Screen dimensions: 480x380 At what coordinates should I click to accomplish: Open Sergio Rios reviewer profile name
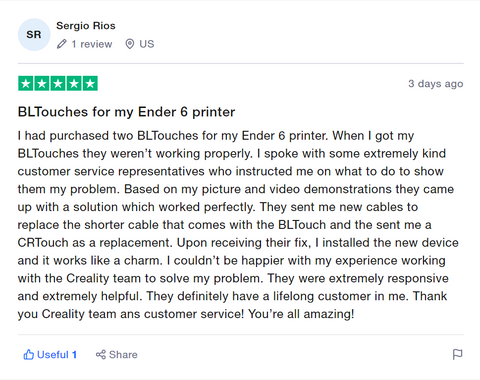click(86, 26)
